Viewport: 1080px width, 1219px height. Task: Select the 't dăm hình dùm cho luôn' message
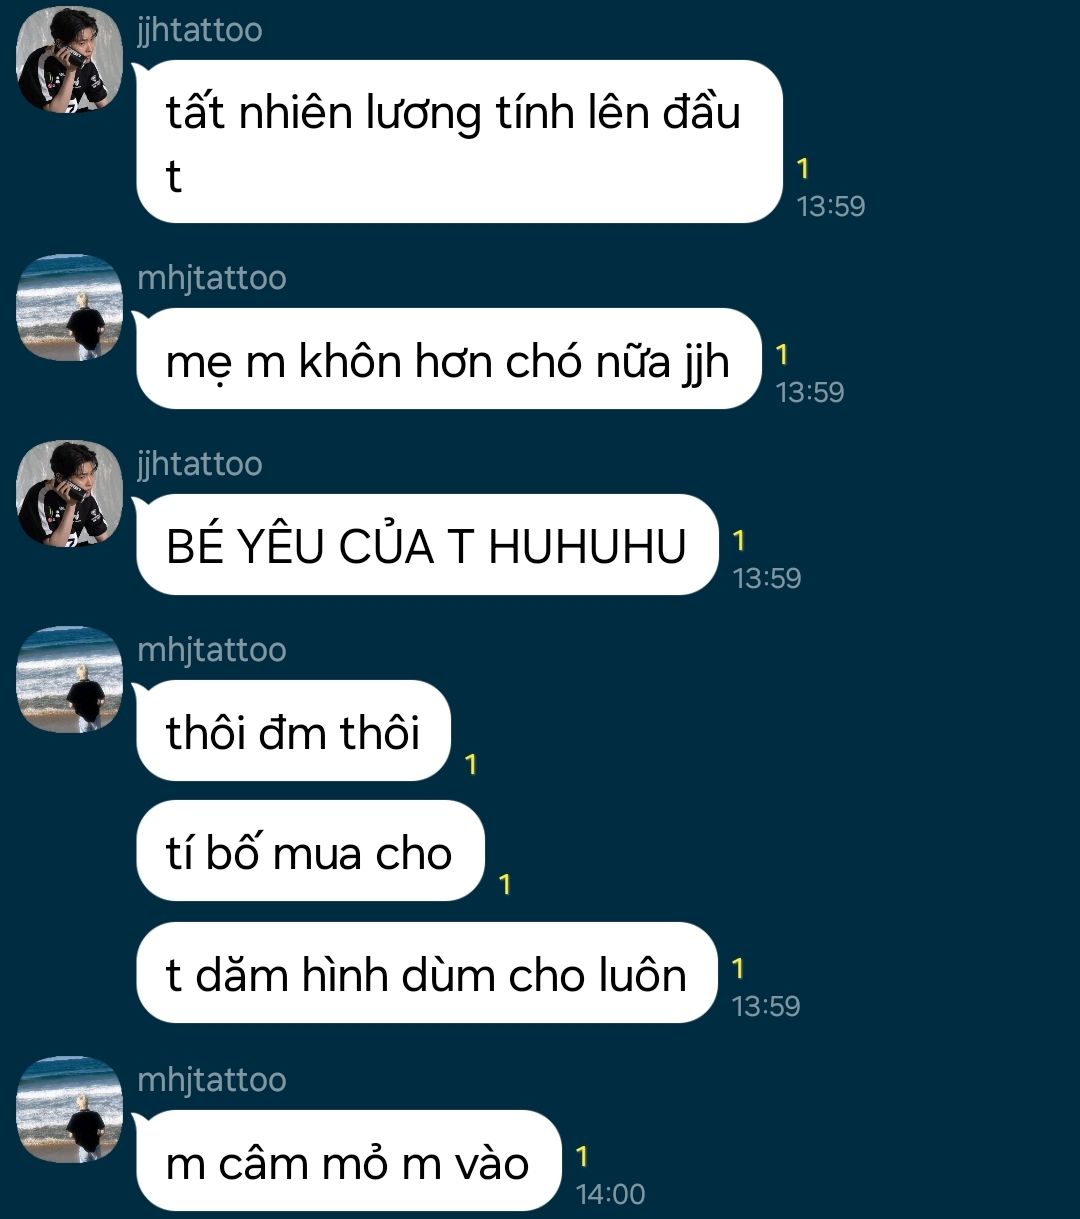427,973
